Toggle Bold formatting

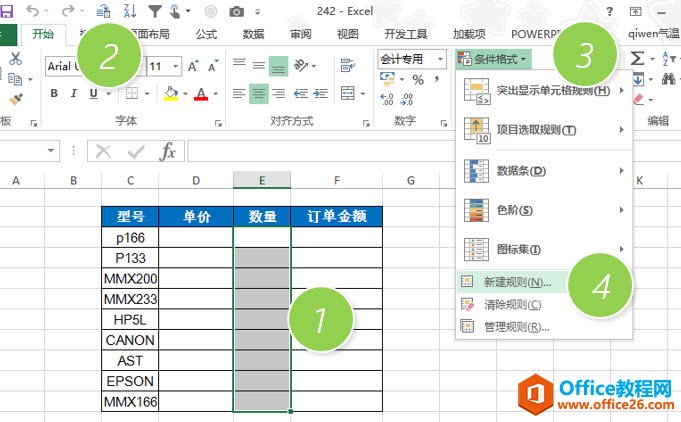(54, 93)
